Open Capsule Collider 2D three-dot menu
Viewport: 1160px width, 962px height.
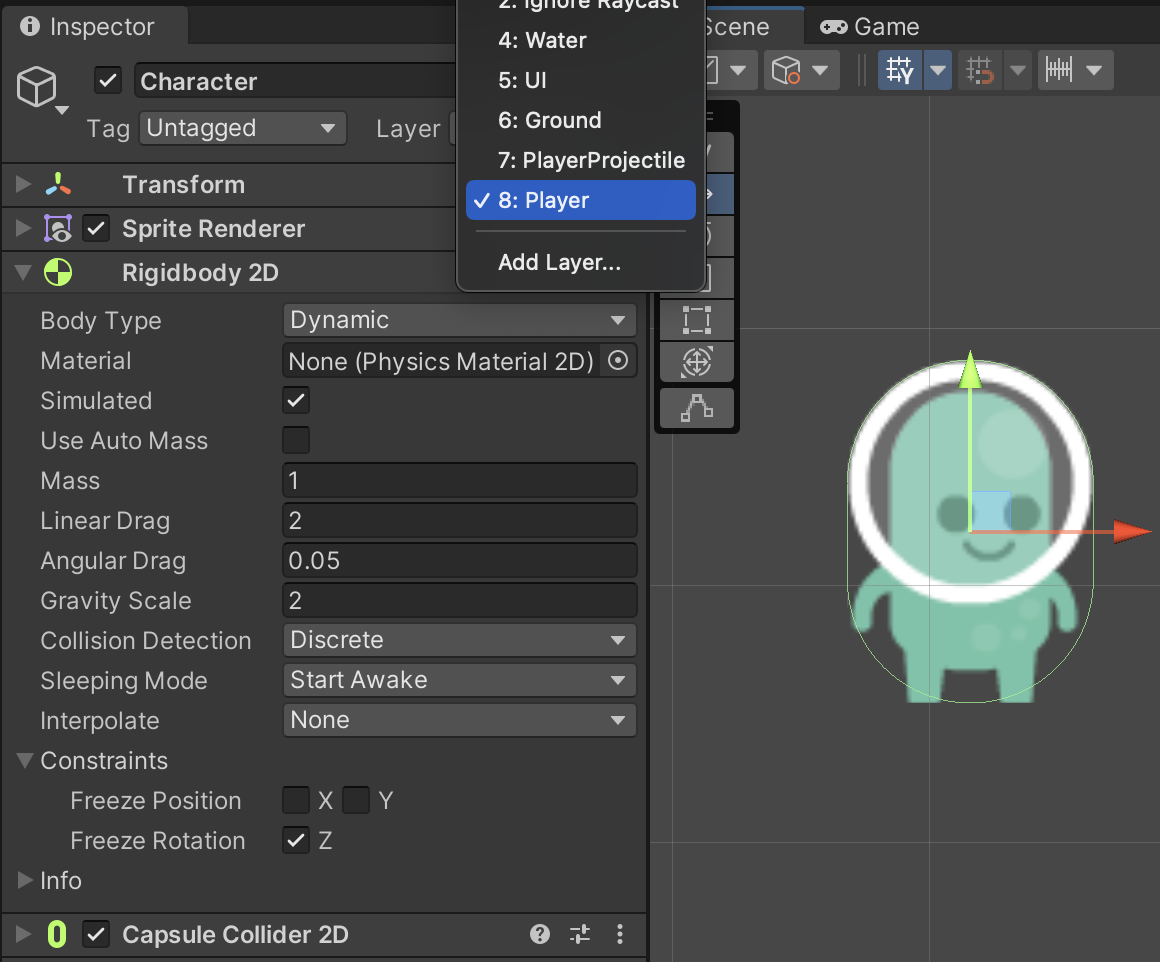pos(620,935)
